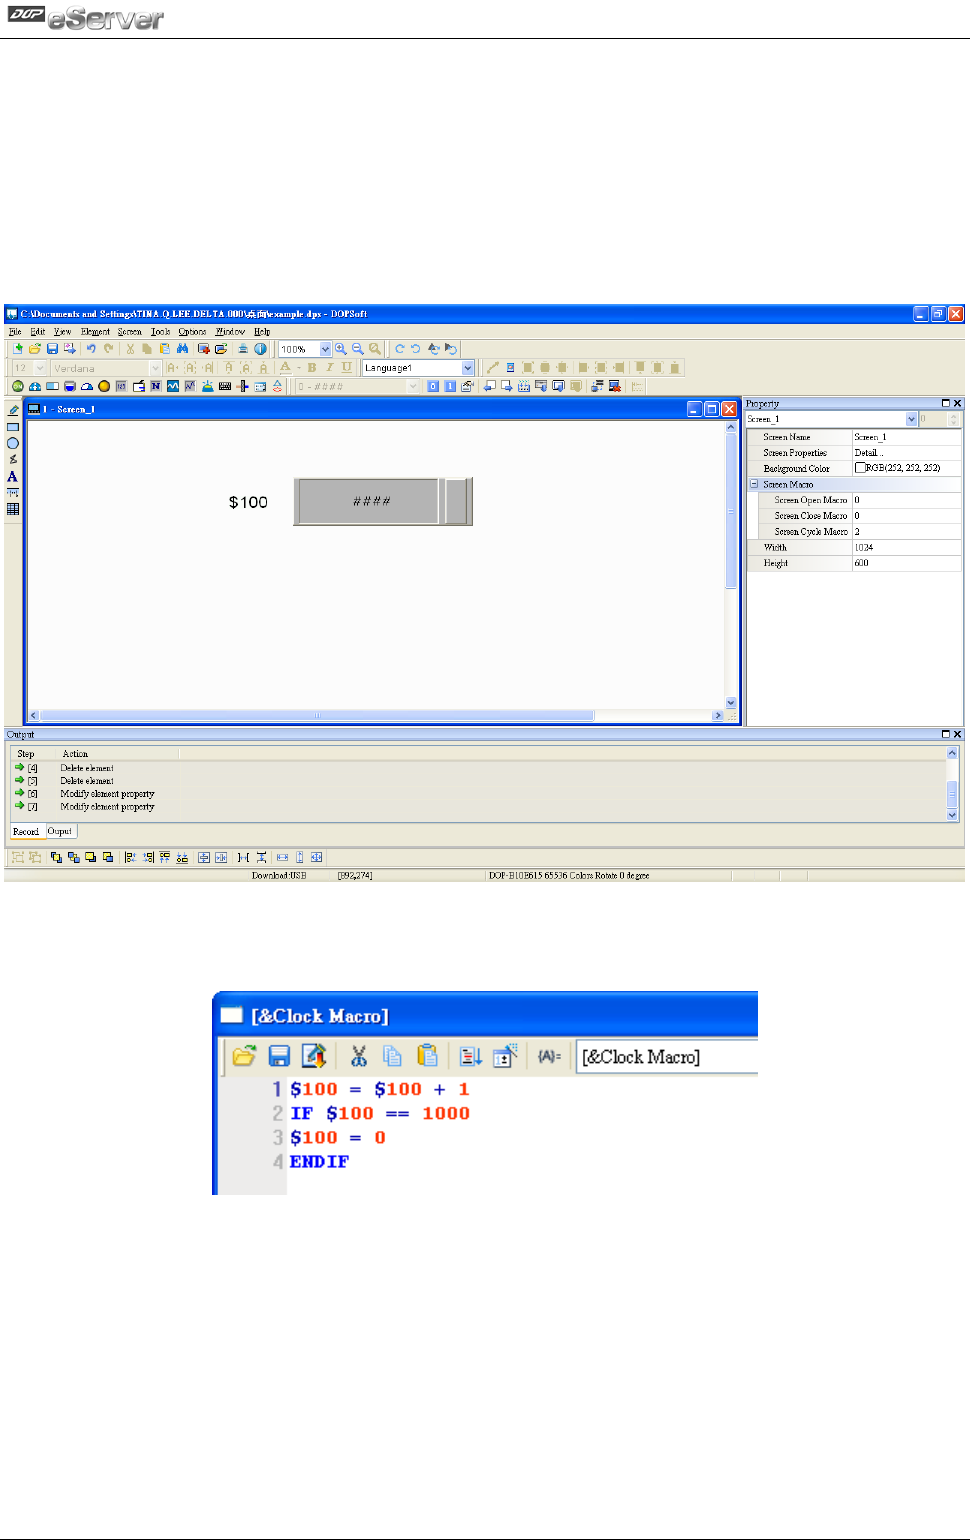The width and height of the screenshot is (970, 1540).
Task: Click the Open folder icon in DOPSoft toolbar
Action: tap(34, 349)
